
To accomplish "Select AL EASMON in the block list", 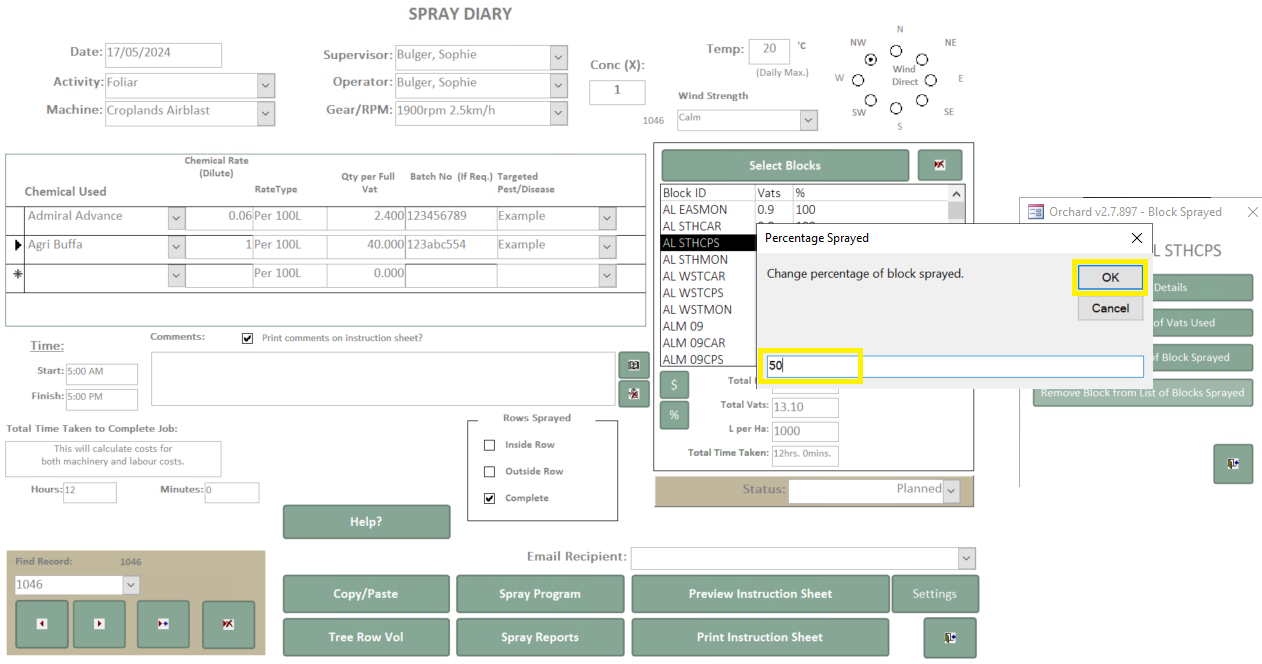I will point(805,210).
